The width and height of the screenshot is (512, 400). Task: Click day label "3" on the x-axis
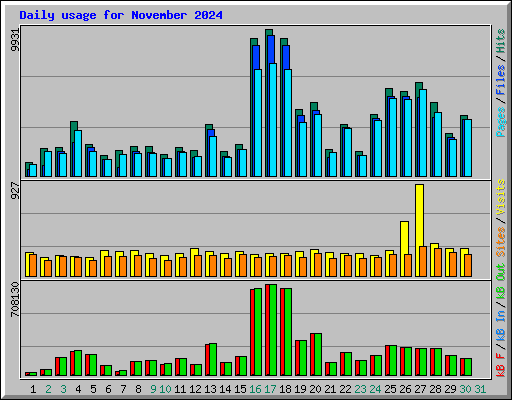point(63,389)
